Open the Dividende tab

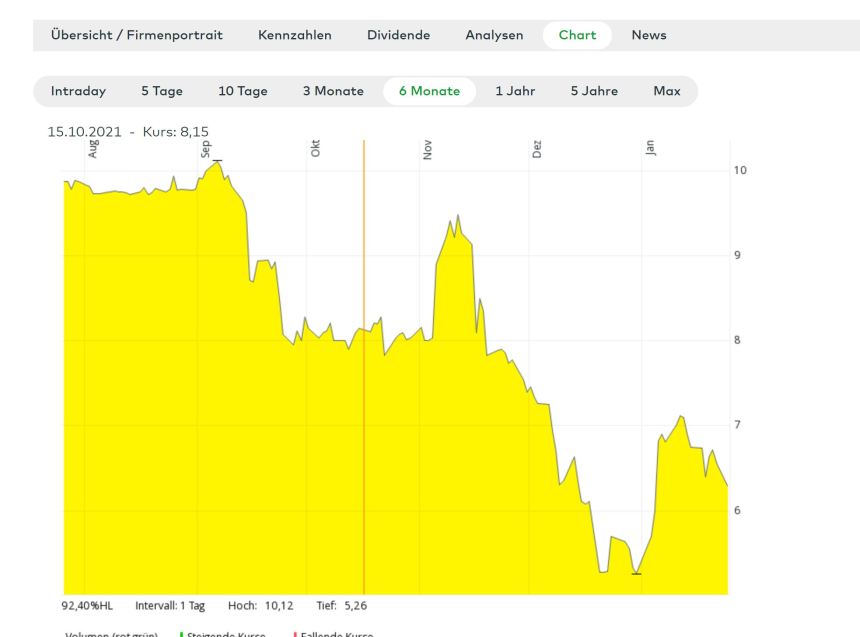click(x=399, y=35)
